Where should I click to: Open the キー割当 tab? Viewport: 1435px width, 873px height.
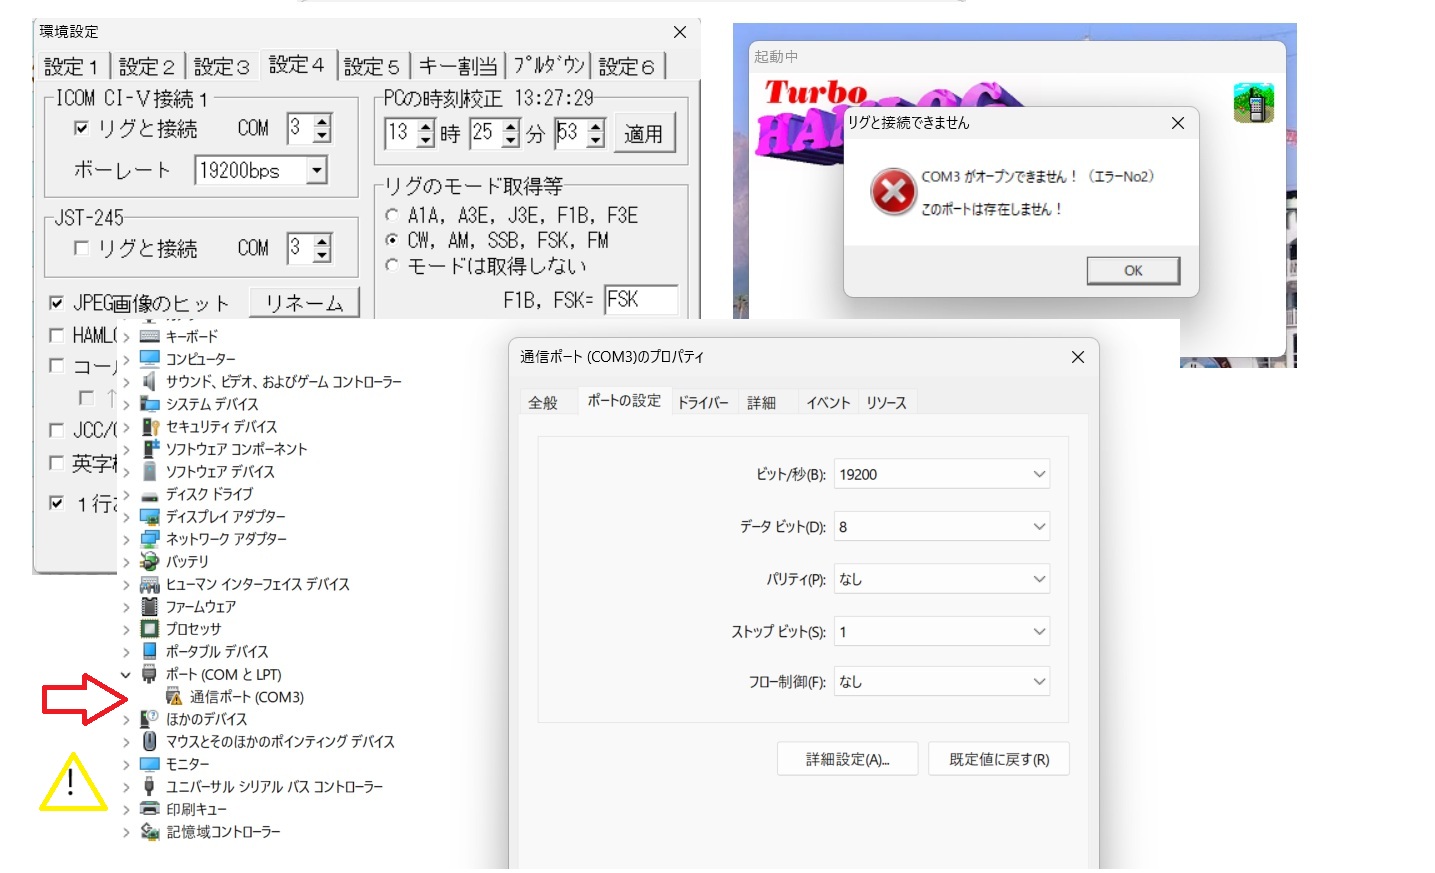point(458,67)
